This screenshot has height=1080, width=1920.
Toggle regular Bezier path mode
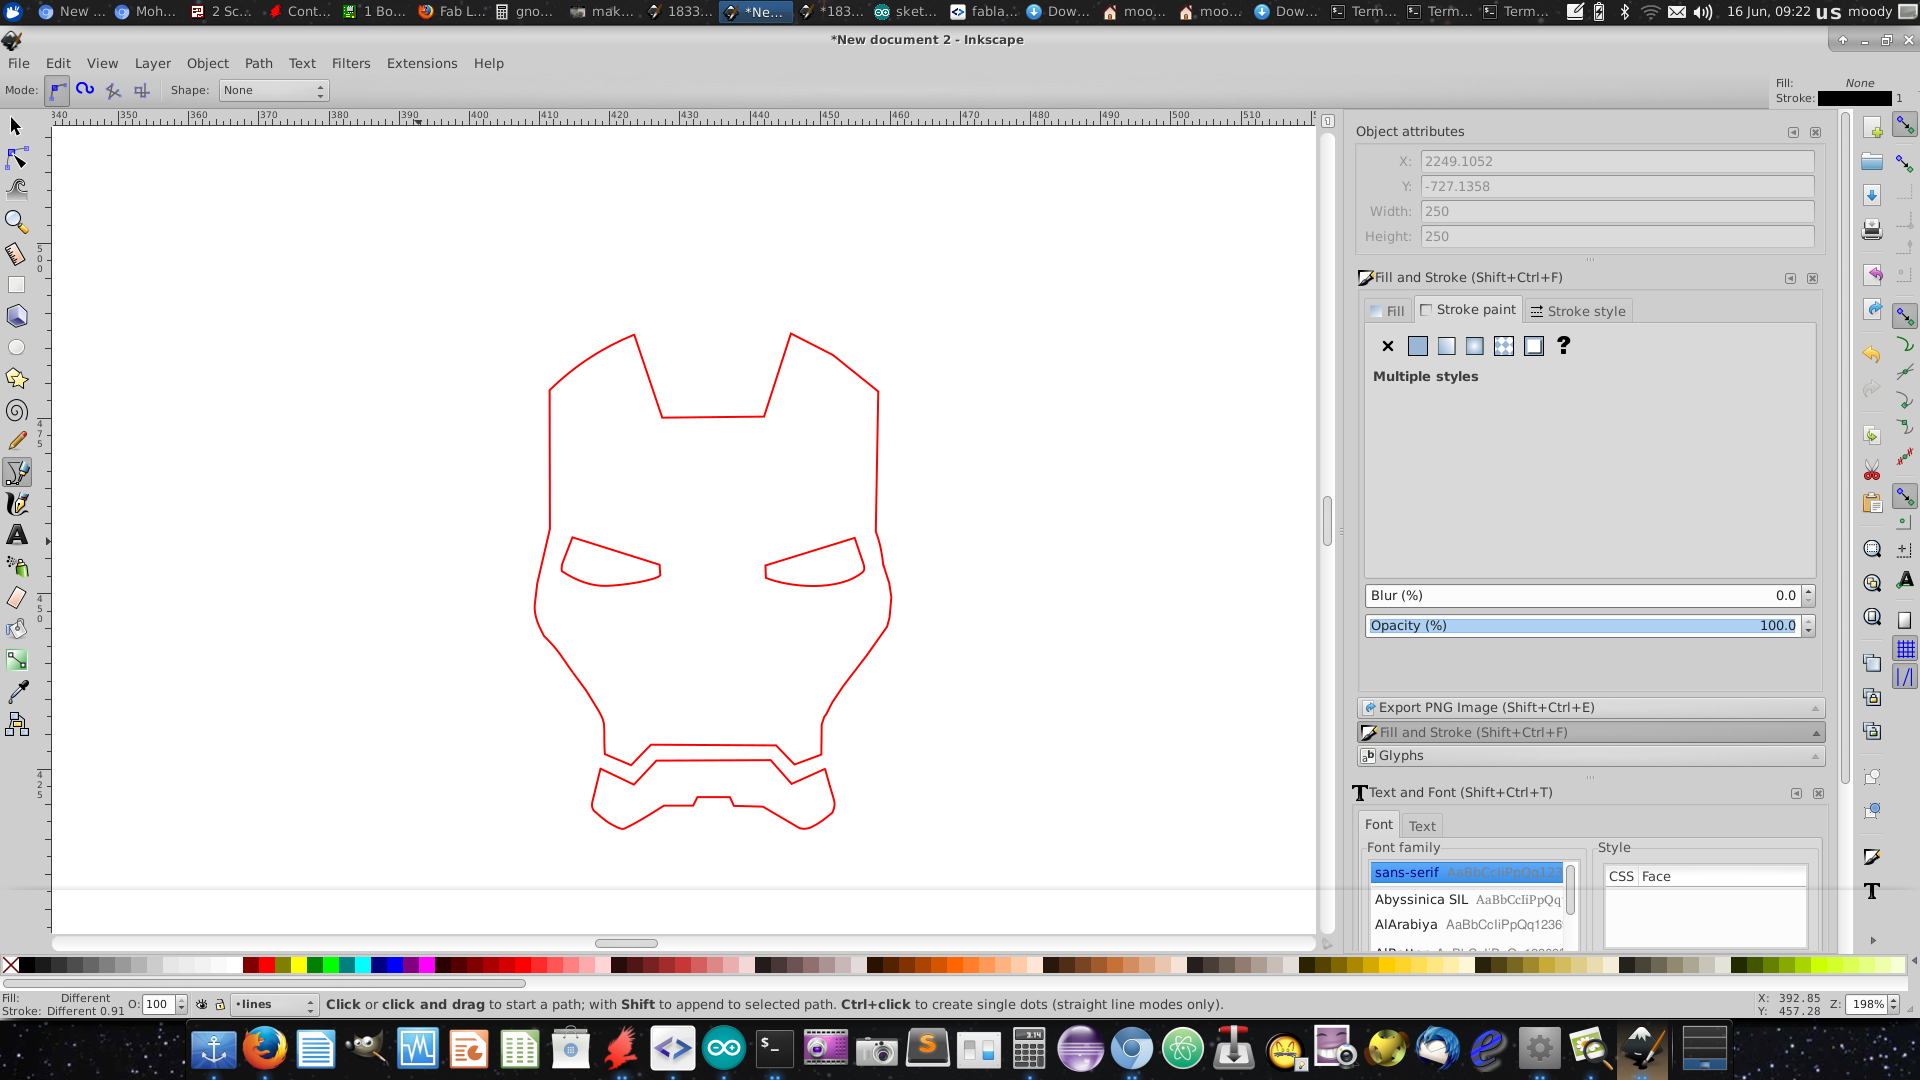point(58,90)
